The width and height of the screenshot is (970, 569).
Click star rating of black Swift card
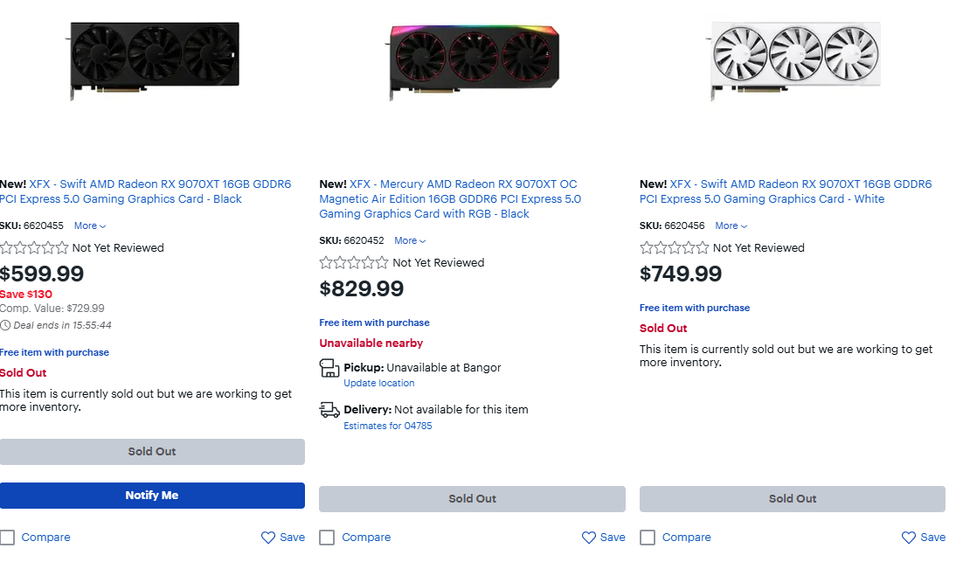point(34,248)
